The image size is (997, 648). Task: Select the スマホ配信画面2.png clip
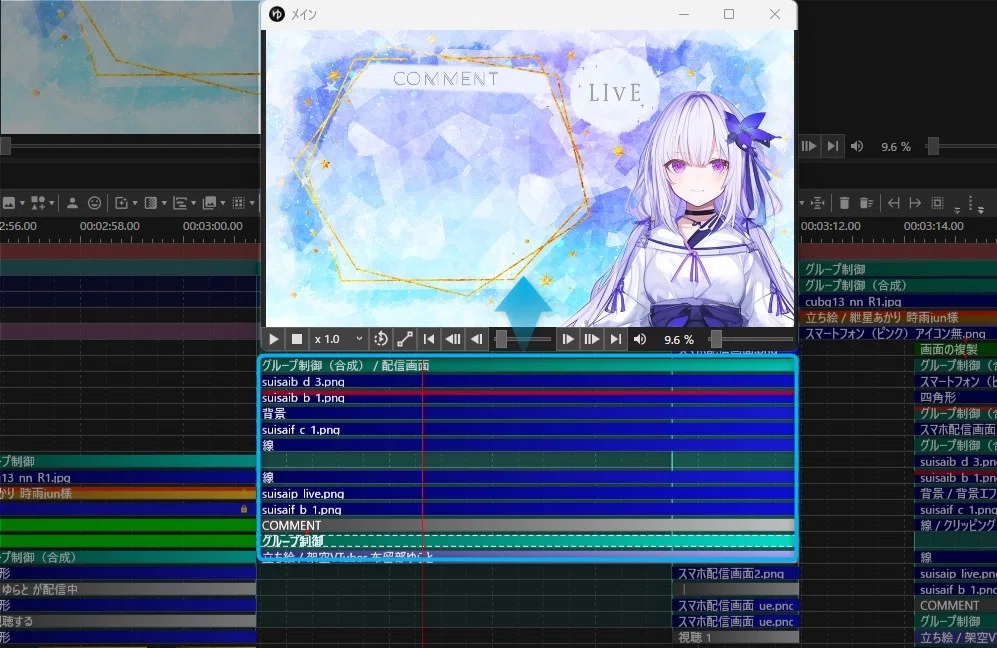pyautogui.click(x=736, y=573)
